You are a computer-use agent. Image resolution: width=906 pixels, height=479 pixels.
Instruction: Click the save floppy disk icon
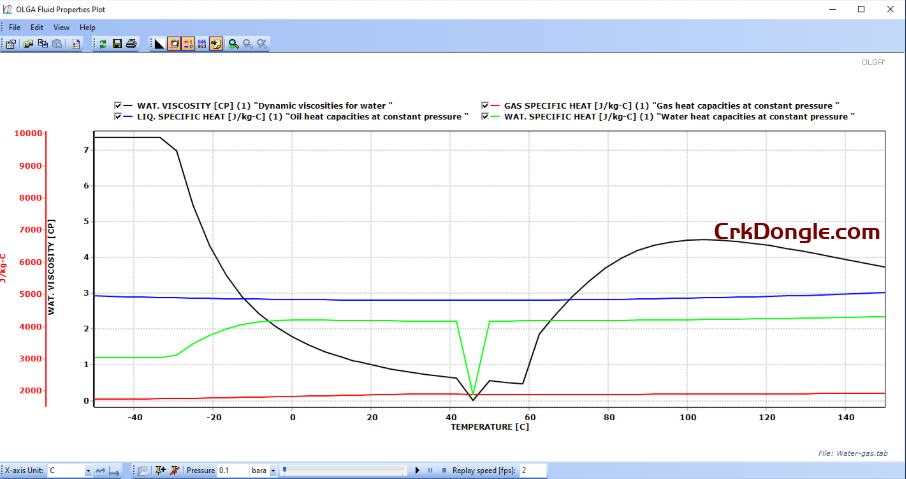tap(117, 44)
